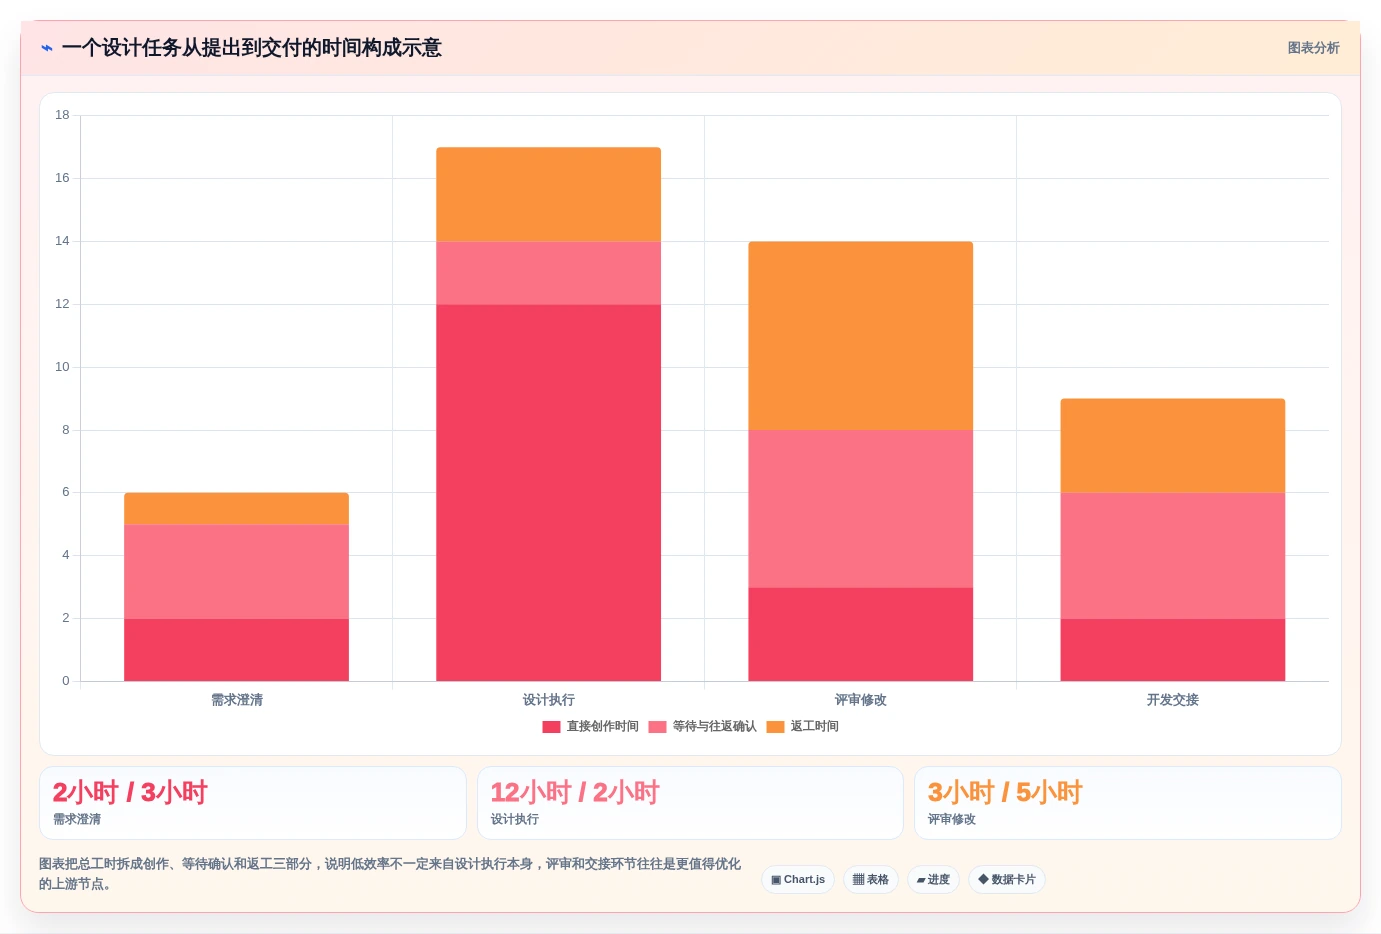Screen dimensions: 1381x934
Task: Open the 设计执行 stat card
Action: tap(690, 803)
